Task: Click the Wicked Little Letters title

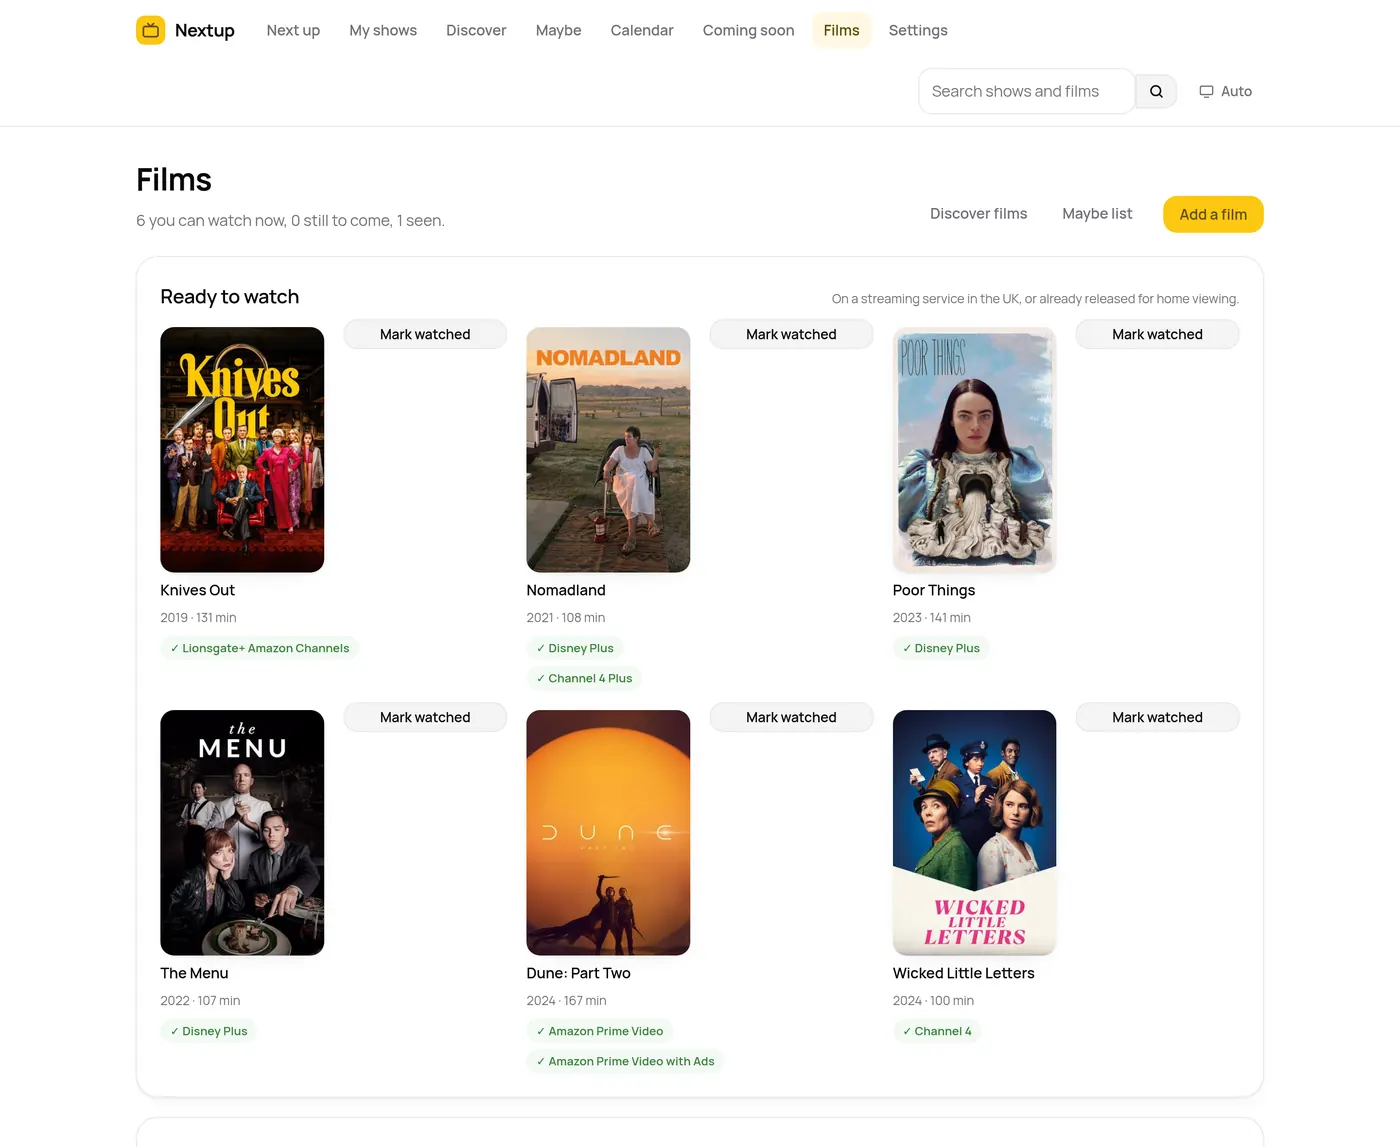Action: pos(964,973)
